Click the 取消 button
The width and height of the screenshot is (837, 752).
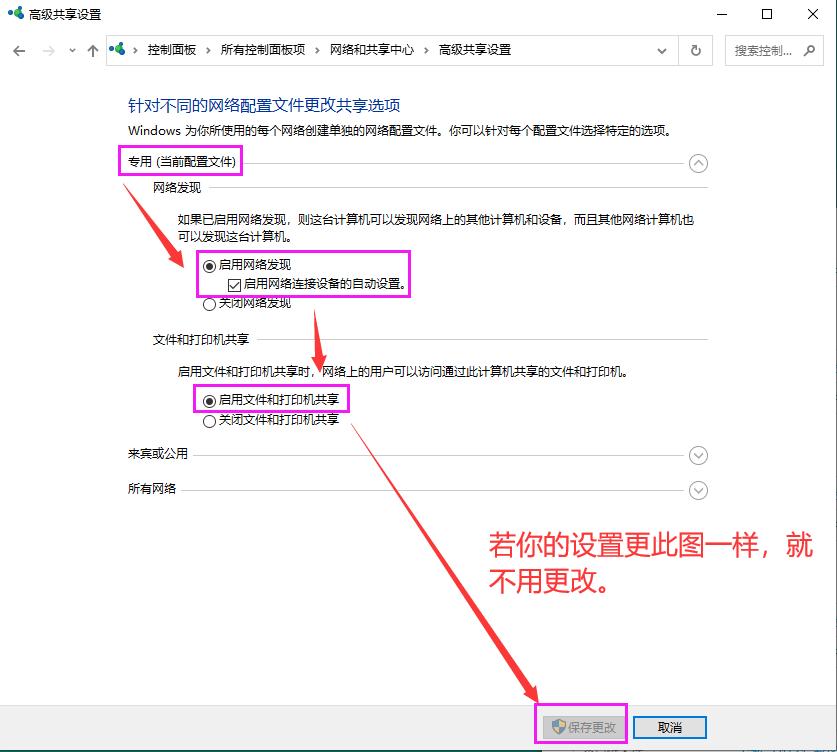(x=670, y=727)
